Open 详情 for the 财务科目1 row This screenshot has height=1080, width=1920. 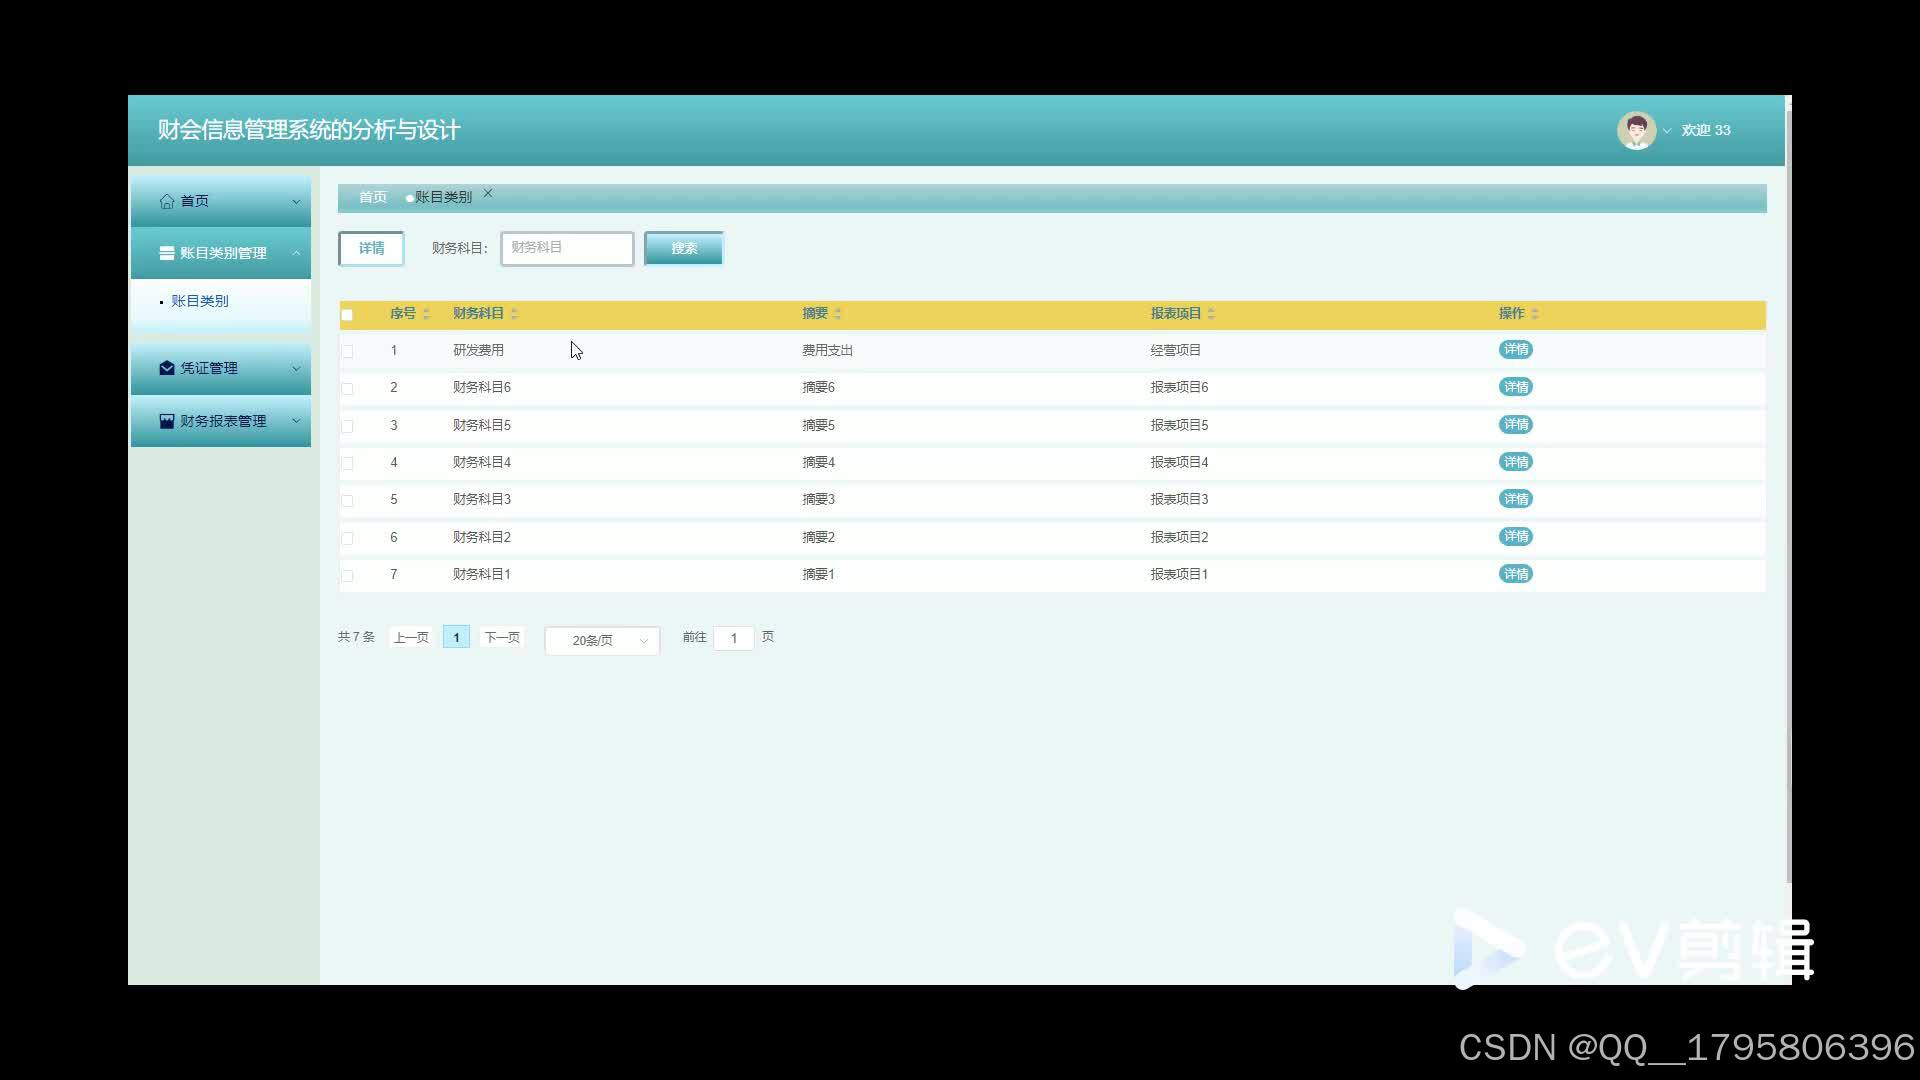pos(1516,574)
